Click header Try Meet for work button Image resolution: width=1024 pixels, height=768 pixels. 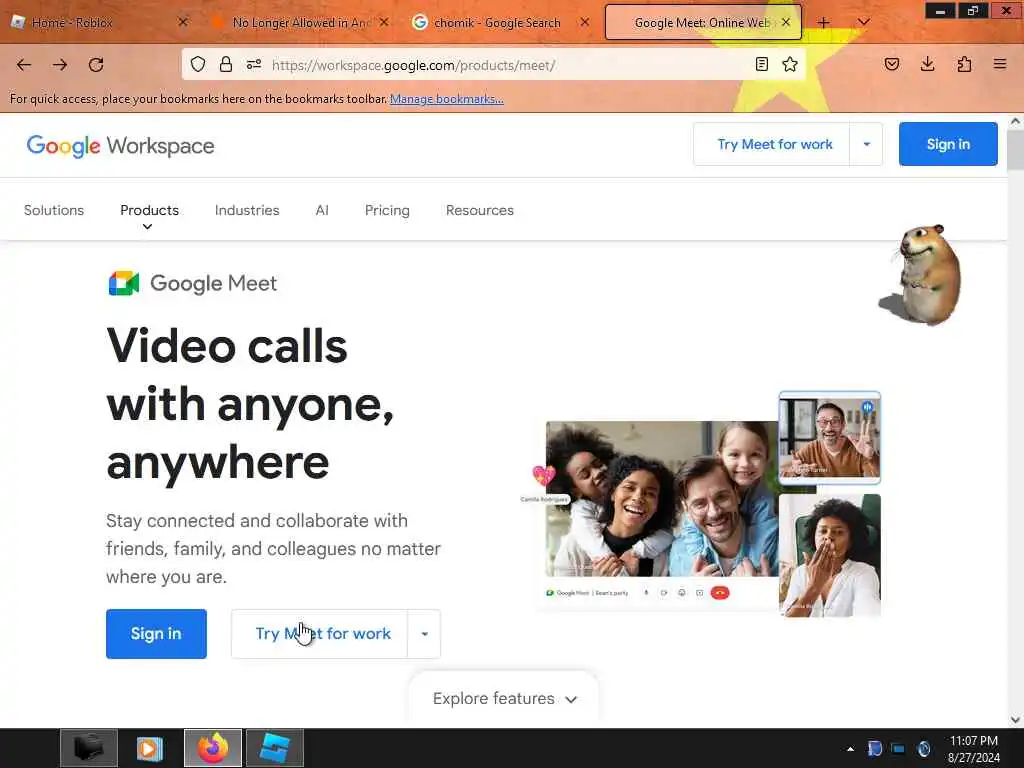(772, 144)
